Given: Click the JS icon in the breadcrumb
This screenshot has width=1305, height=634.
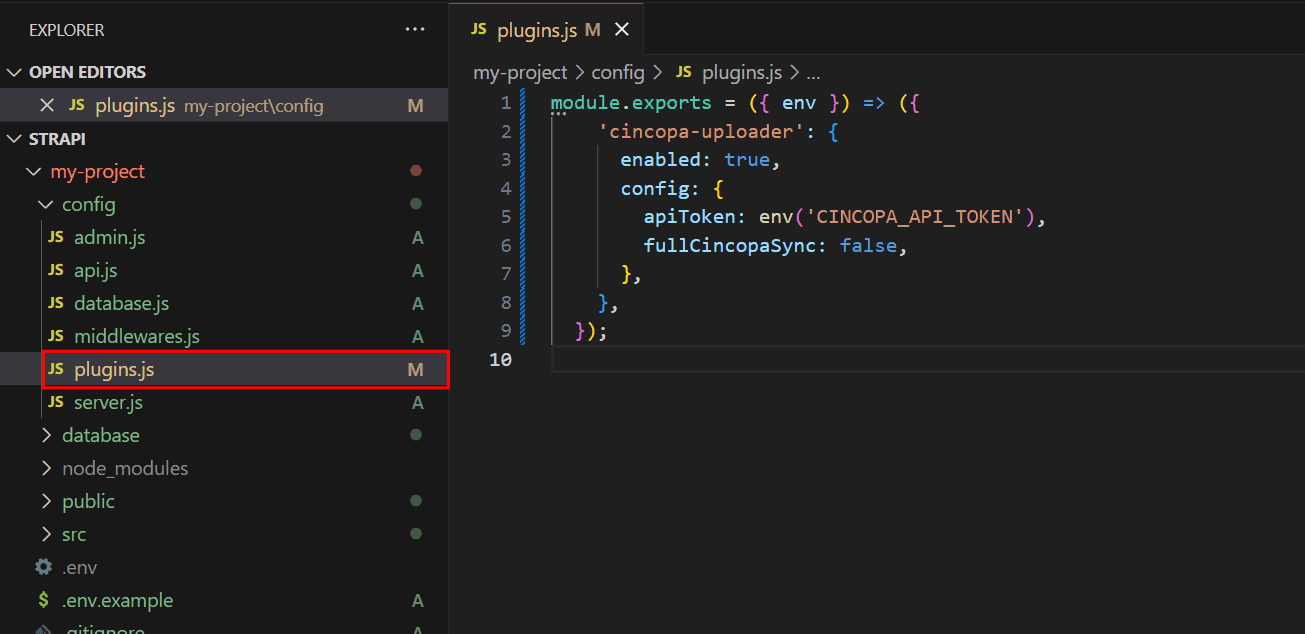Looking at the screenshot, I should click(x=684, y=72).
